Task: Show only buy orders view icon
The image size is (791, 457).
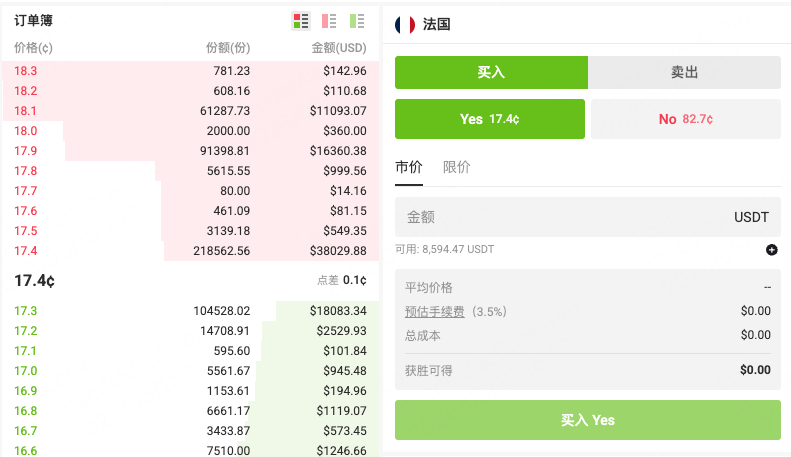Action: 357,21
